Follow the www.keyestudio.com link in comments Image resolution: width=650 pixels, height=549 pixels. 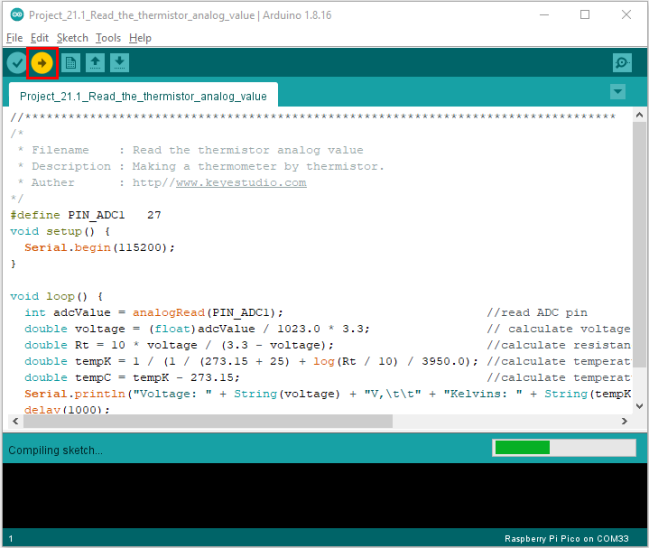coord(241,182)
